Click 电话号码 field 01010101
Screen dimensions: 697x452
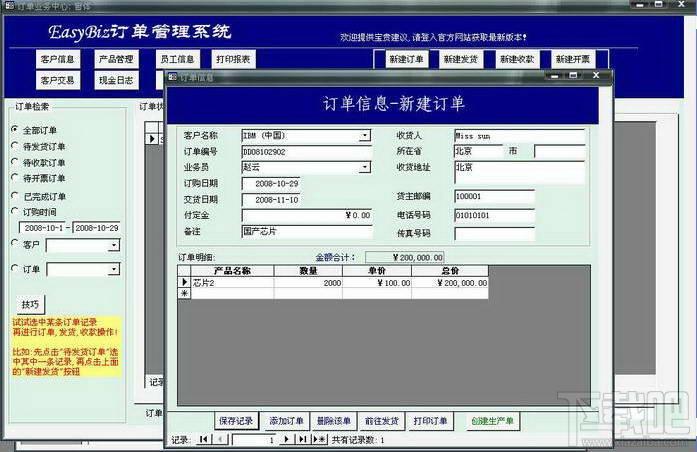tap(494, 215)
